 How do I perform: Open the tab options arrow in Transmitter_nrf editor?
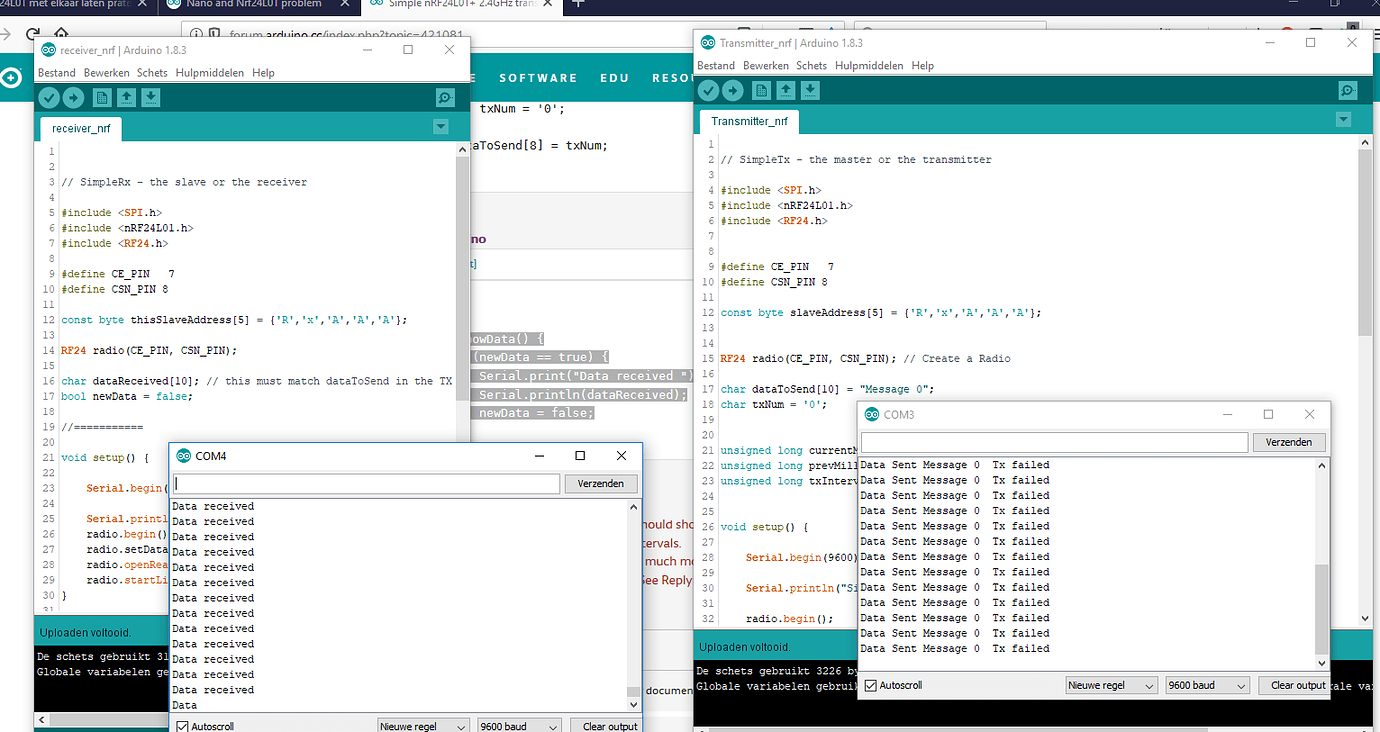tap(1343, 118)
